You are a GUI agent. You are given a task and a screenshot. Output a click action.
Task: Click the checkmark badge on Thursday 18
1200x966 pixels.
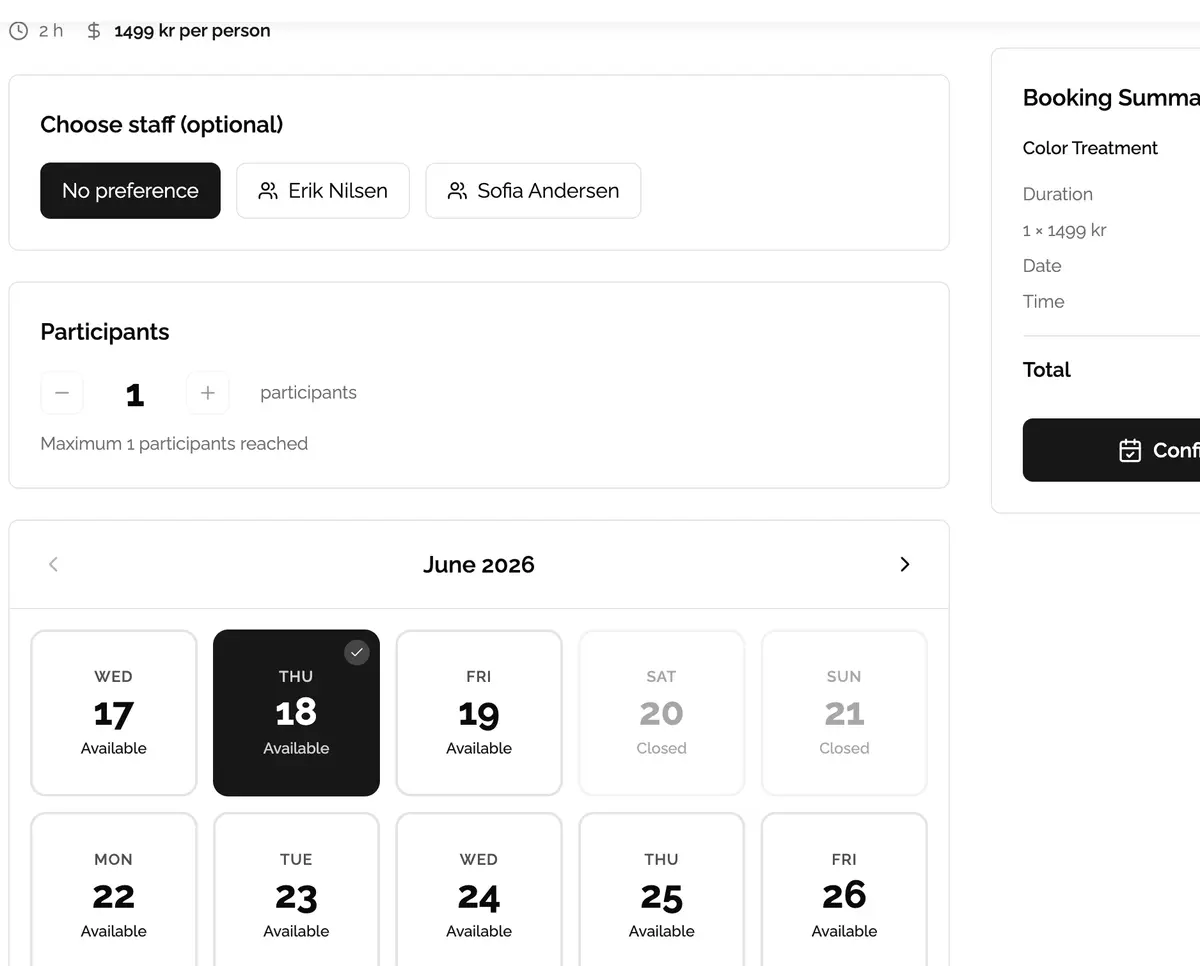(x=357, y=653)
